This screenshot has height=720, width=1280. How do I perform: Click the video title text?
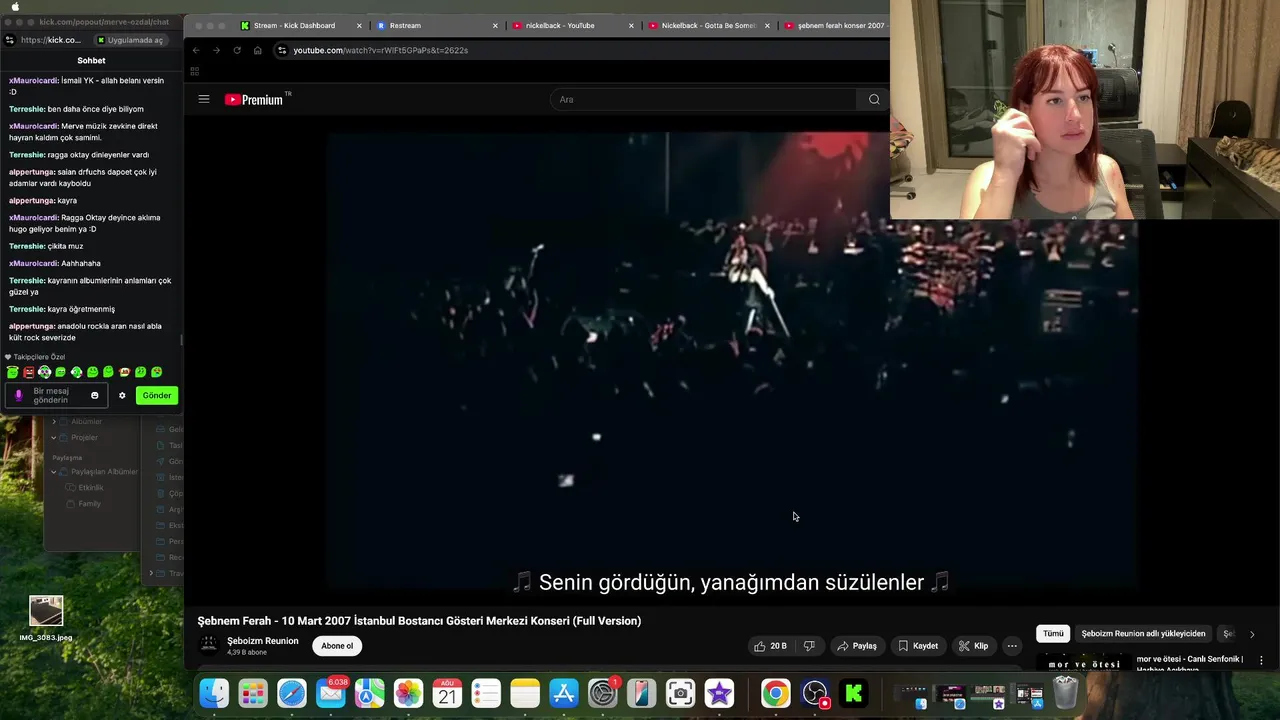click(x=419, y=621)
